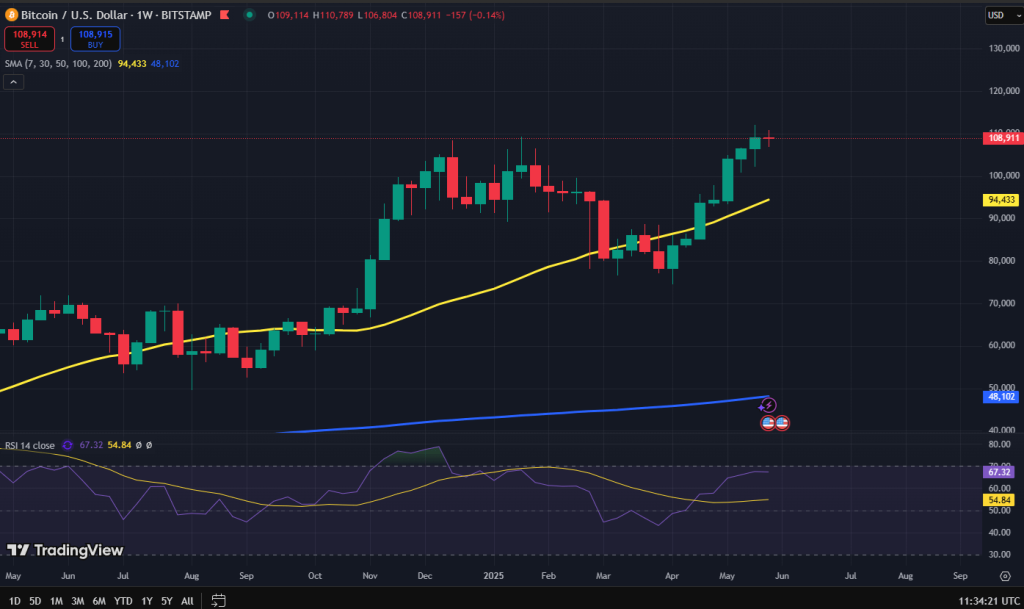
Task: Click the 80.00 RSI scale label
Action: (x=1000, y=445)
